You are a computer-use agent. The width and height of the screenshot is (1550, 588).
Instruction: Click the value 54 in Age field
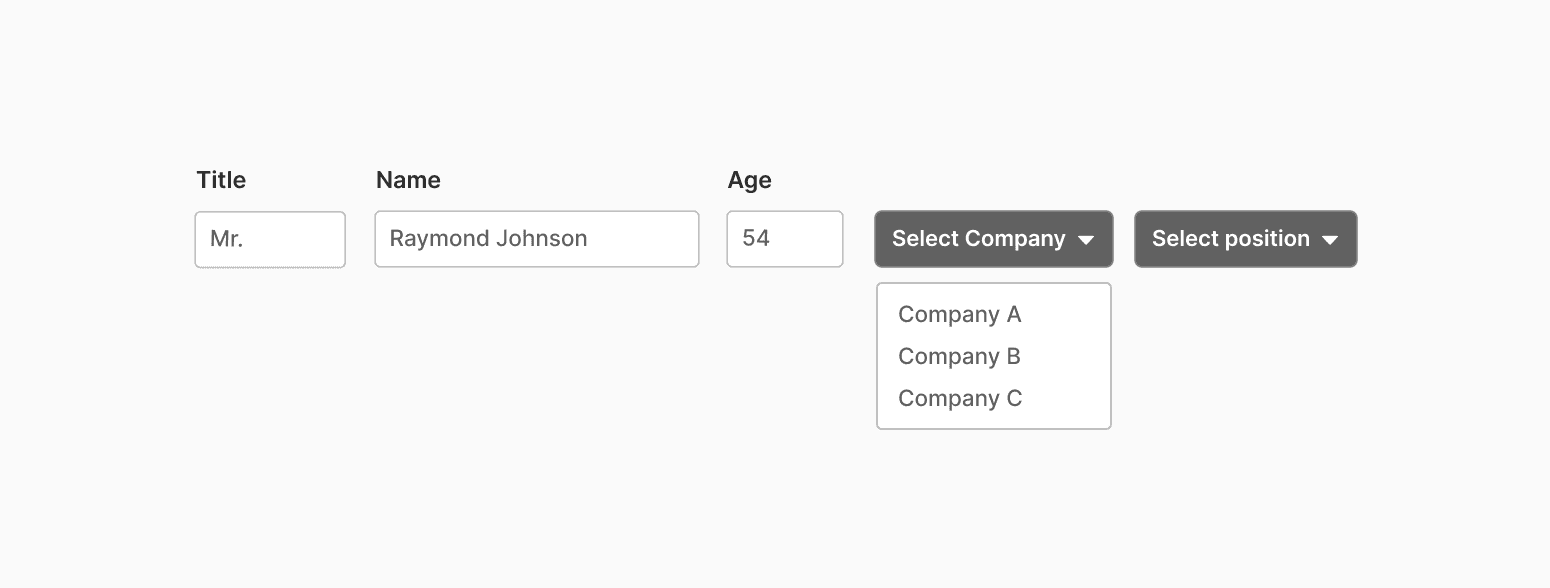coord(756,239)
